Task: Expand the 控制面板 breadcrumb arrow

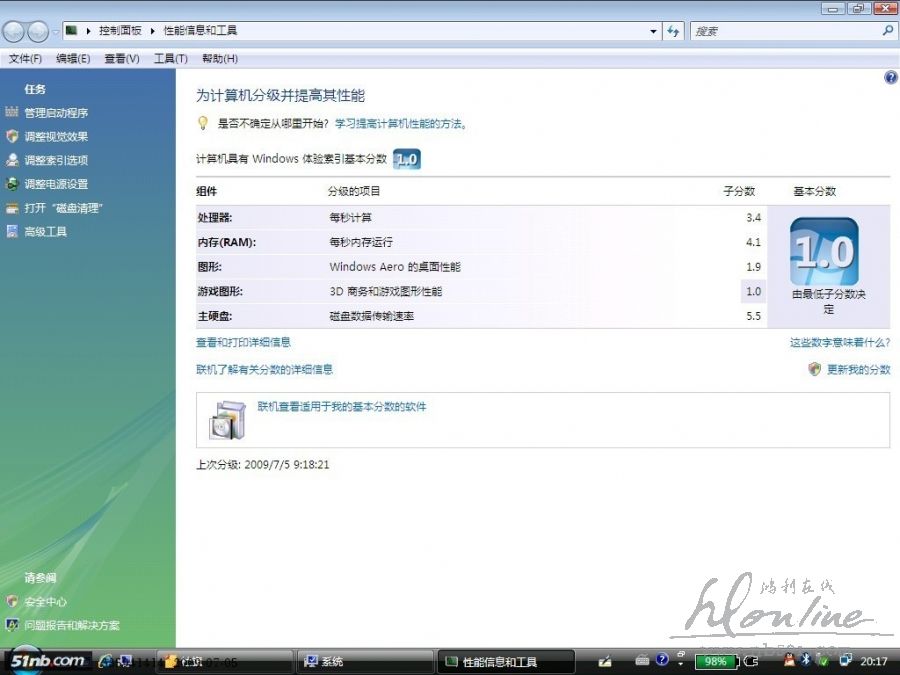Action: pos(154,31)
